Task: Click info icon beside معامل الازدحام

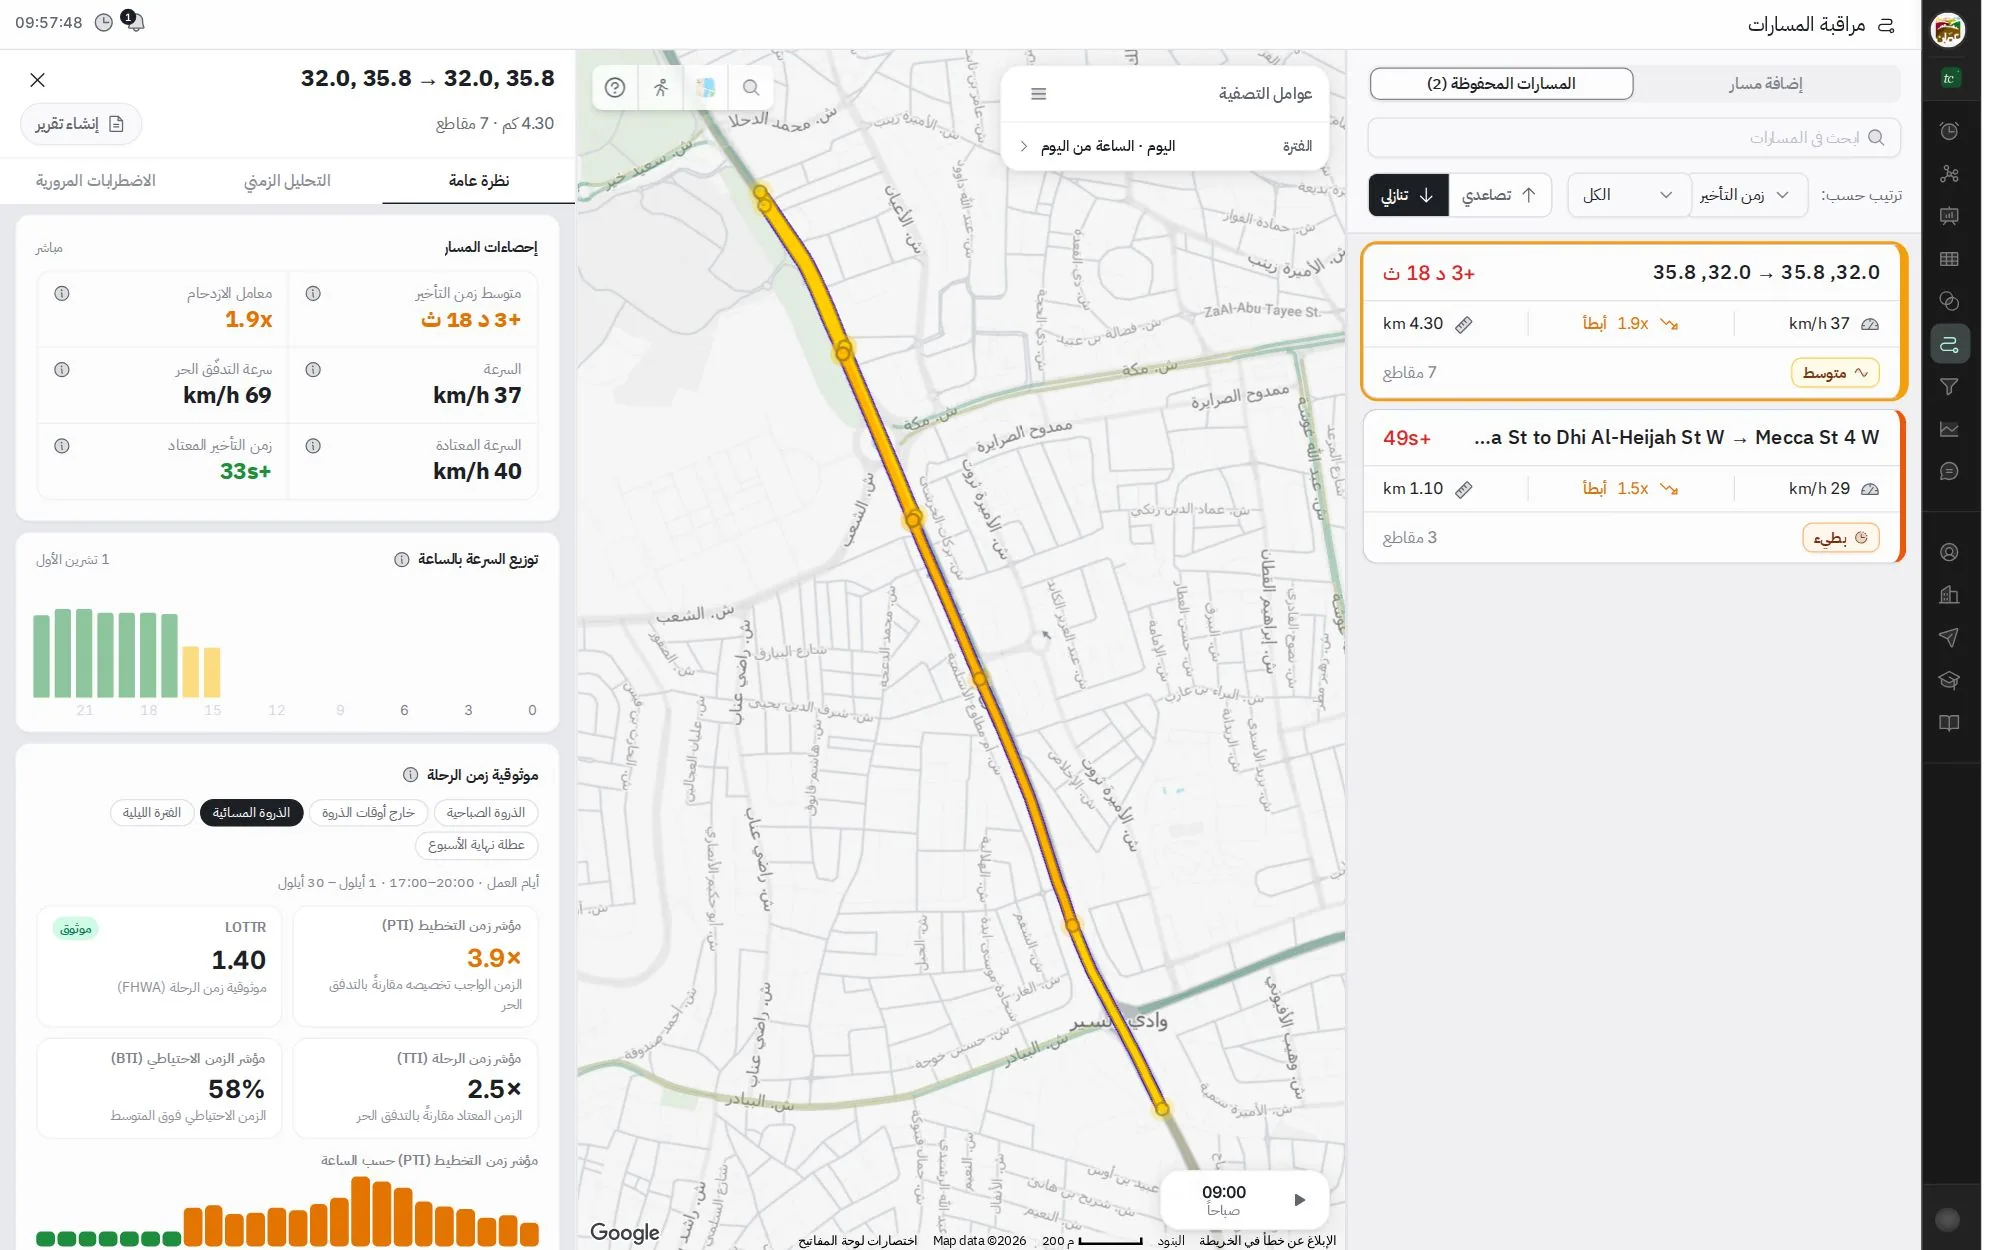Action: [62, 293]
